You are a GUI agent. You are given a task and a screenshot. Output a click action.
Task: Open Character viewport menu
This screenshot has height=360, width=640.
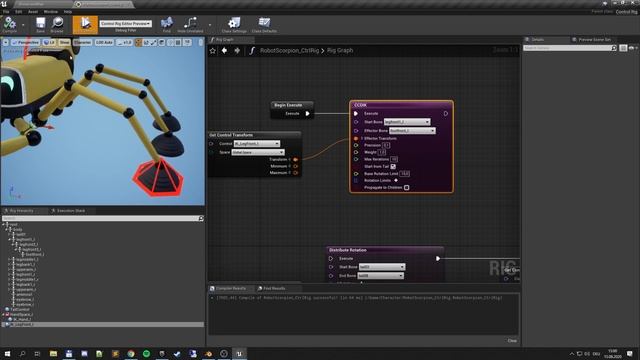click(x=83, y=42)
